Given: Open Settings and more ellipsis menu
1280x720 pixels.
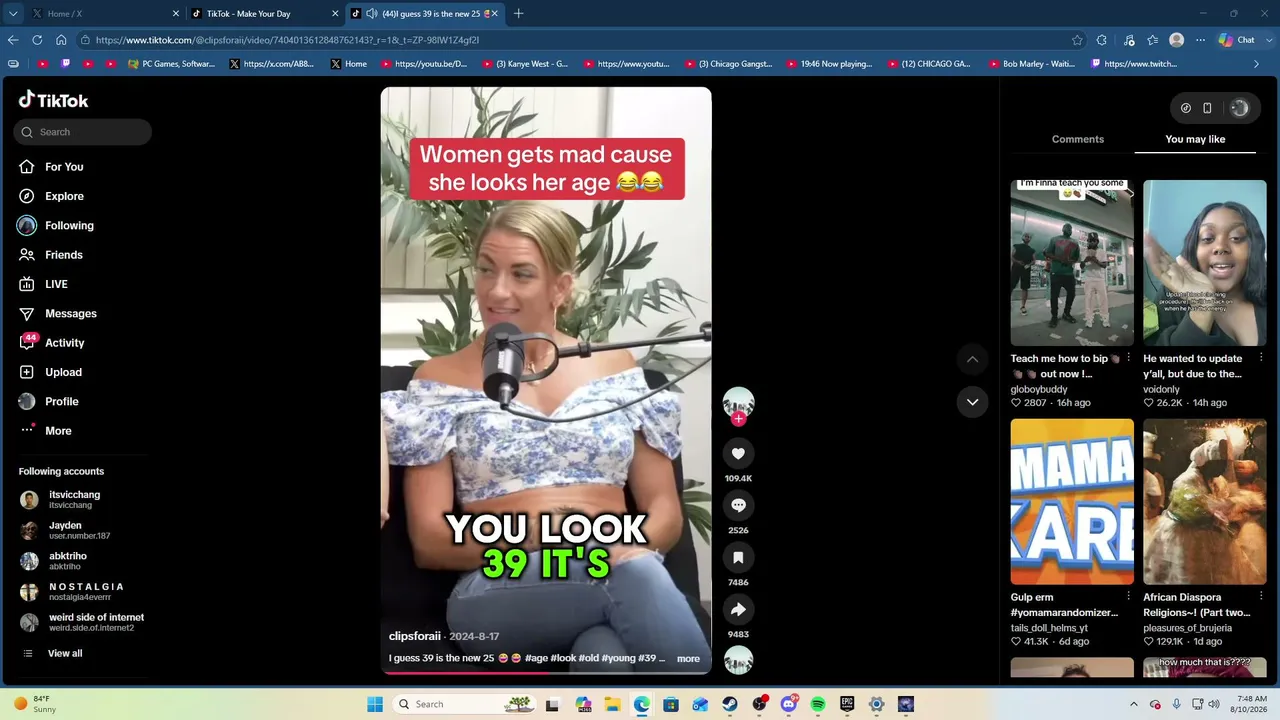Looking at the screenshot, I should 1200,40.
